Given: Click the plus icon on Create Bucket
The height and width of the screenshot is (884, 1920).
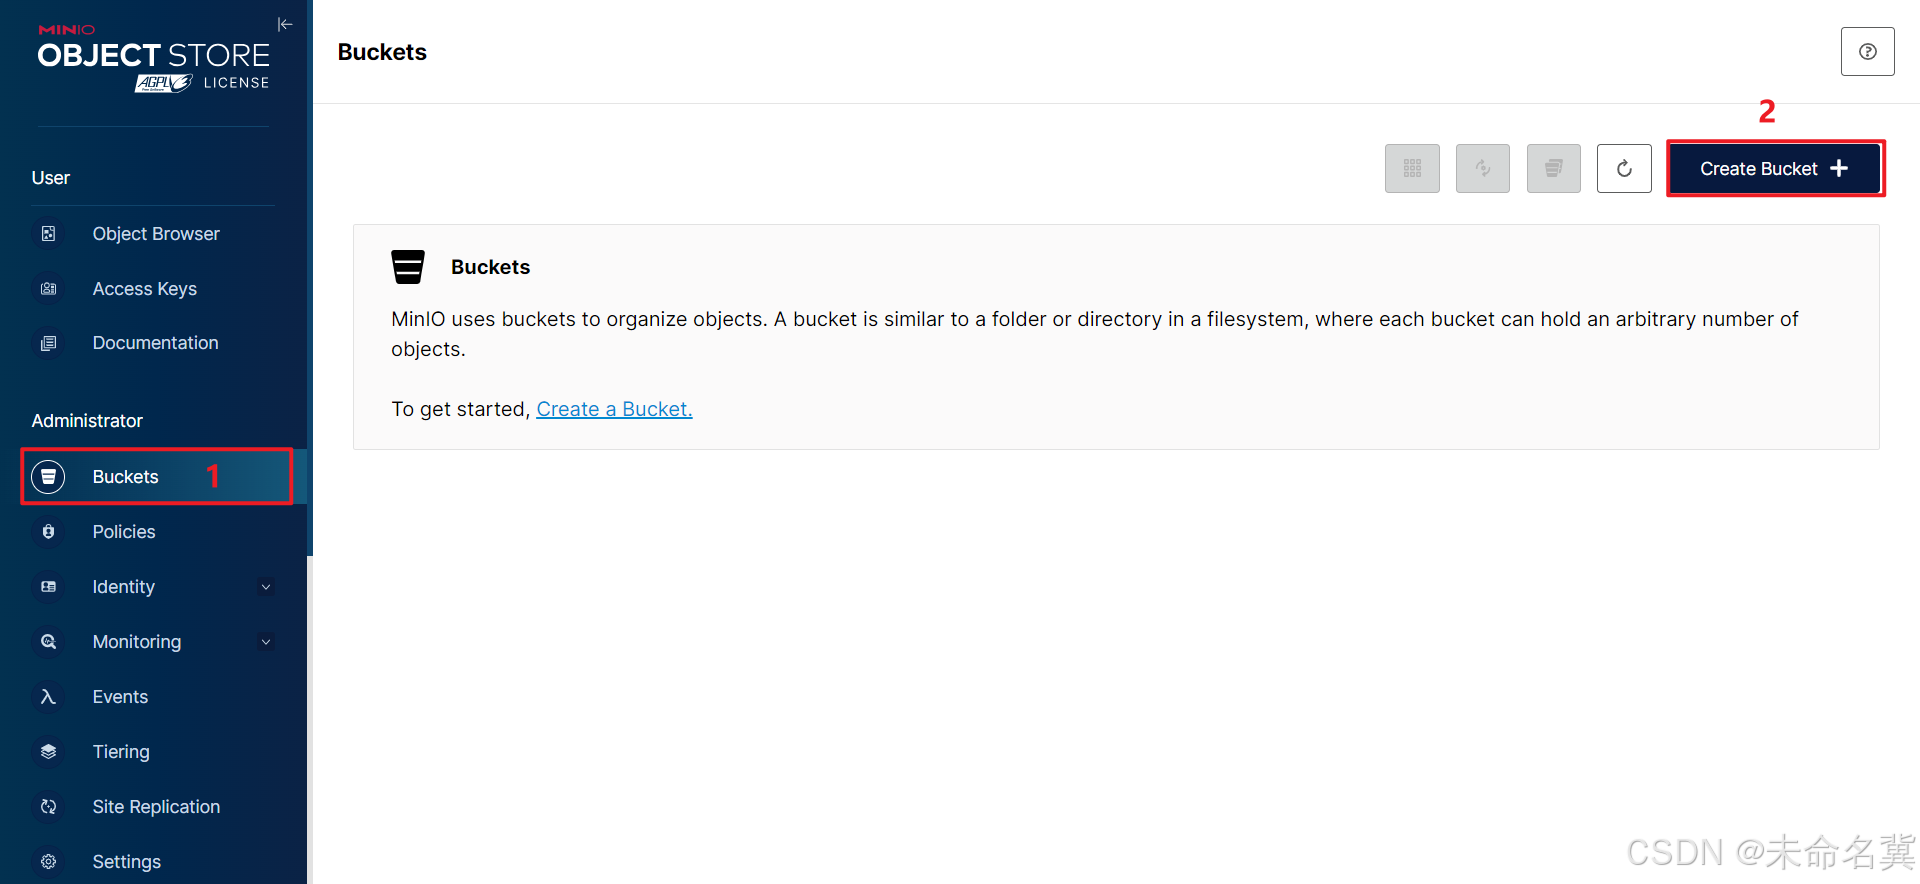Looking at the screenshot, I should point(1839,169).
